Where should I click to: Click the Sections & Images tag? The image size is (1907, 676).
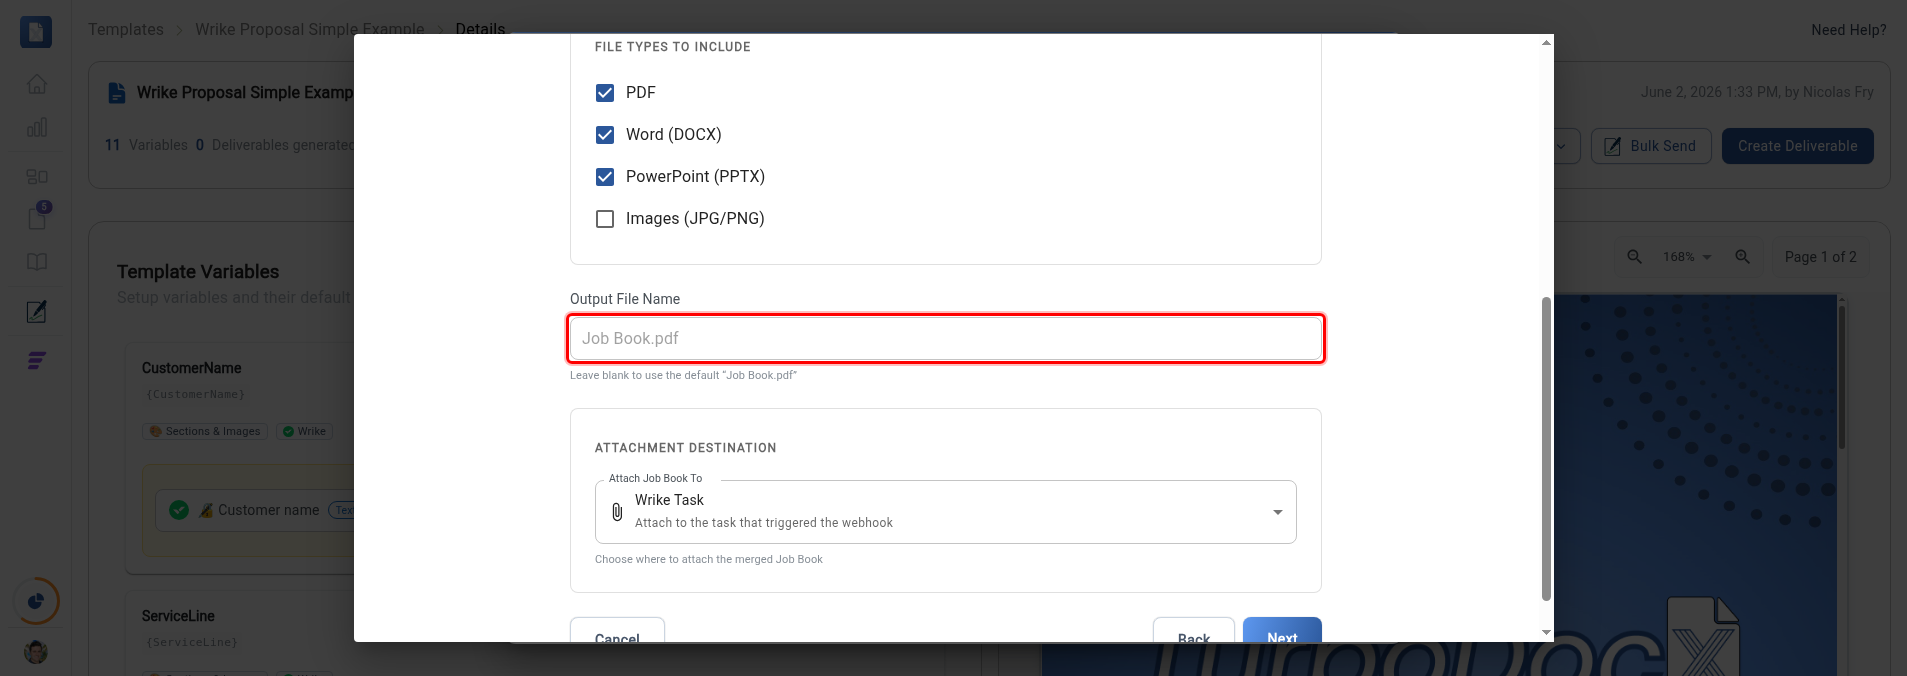[205, 431]
